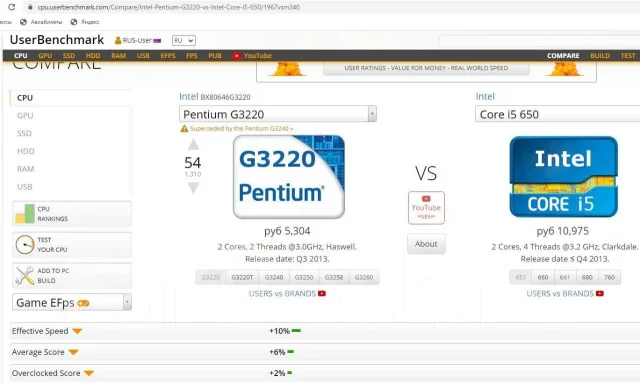This screenshot has height=385, width=640.
Task: Open Test Your CPU stopwatch button
Action: 72,245
